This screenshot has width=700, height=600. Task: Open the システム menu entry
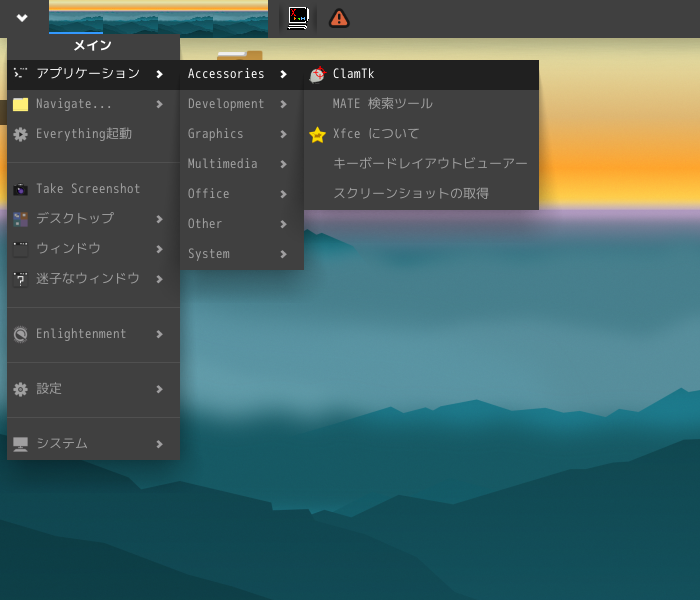pyautogui.click(x=93, y=444)
